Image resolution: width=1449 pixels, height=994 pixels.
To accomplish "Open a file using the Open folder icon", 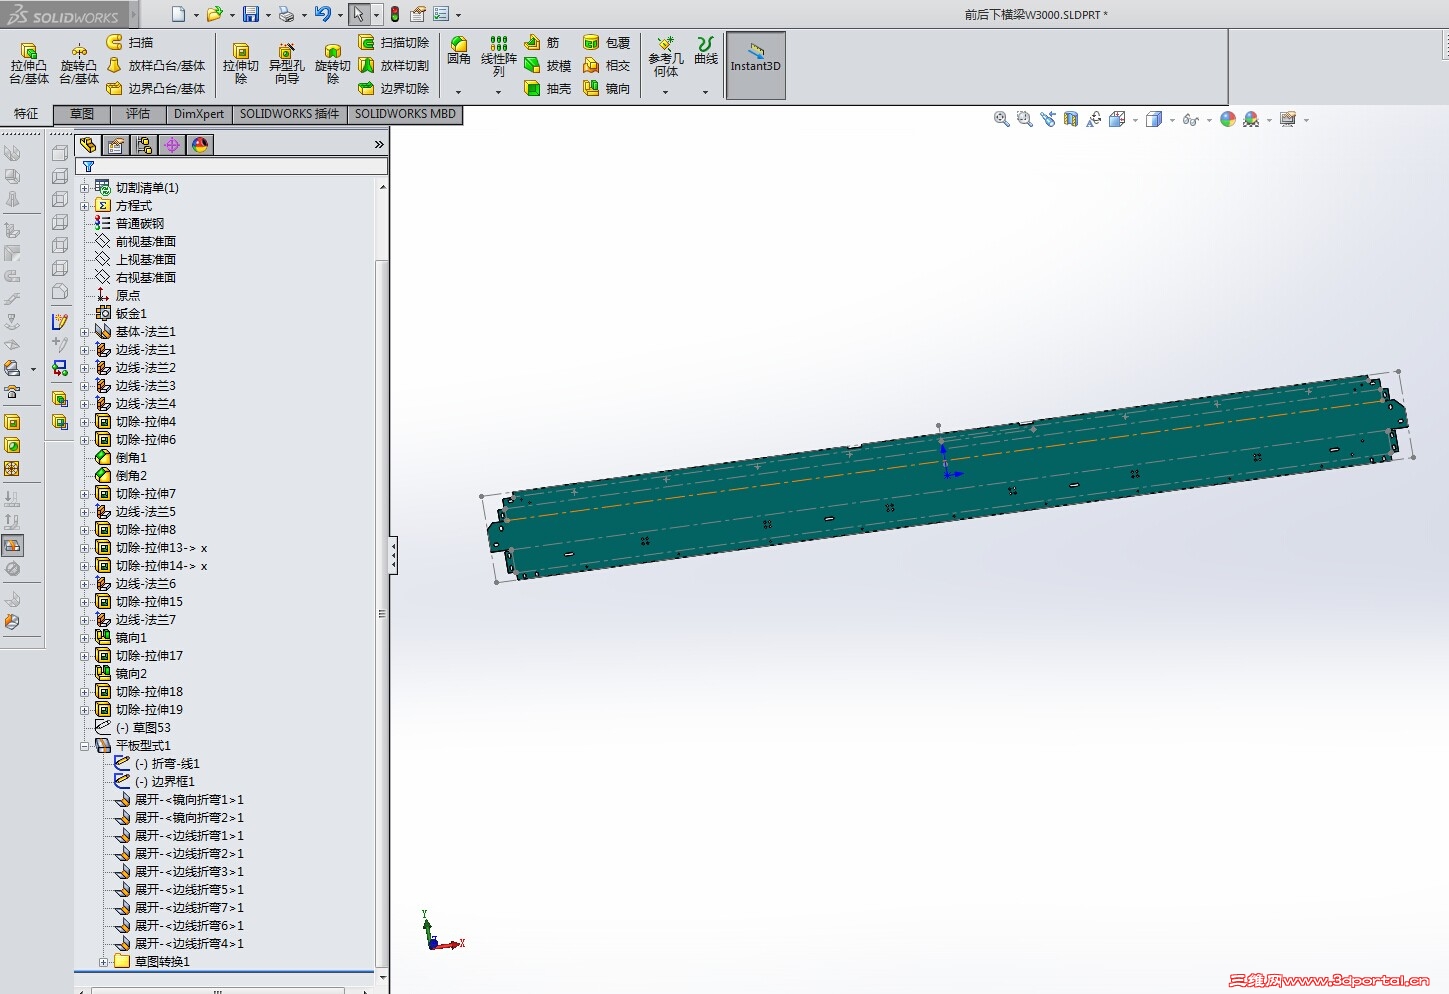I will click(214, 14).
